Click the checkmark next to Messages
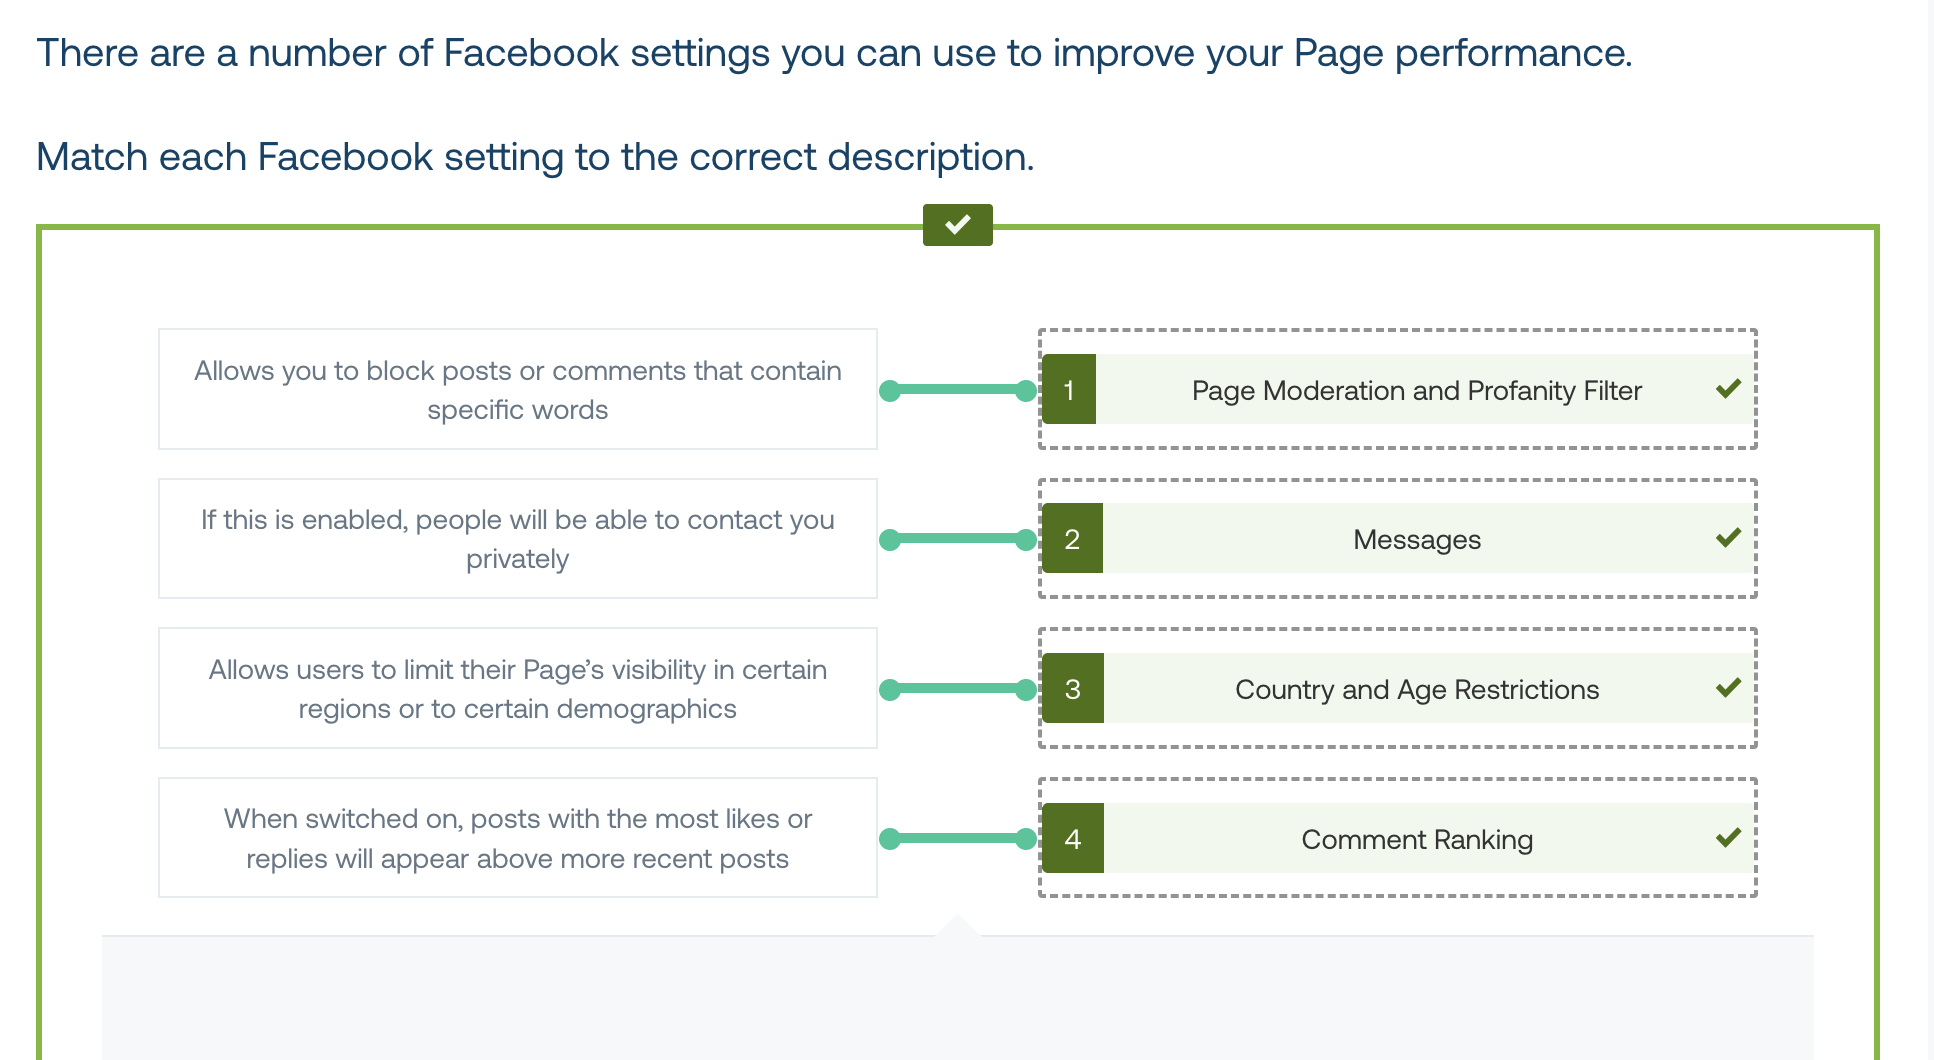The image size is (1934, 1060). pos(1728,538)
